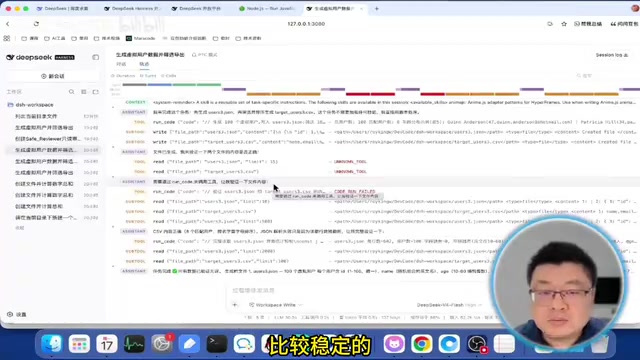The image size is (640, 360).
Task: Open the pink cat app in Dock
Action: (394, 344)
